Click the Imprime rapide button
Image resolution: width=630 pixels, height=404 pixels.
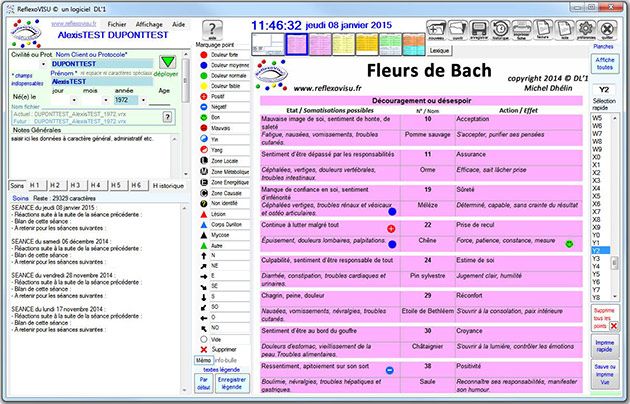tap(605, 346)
